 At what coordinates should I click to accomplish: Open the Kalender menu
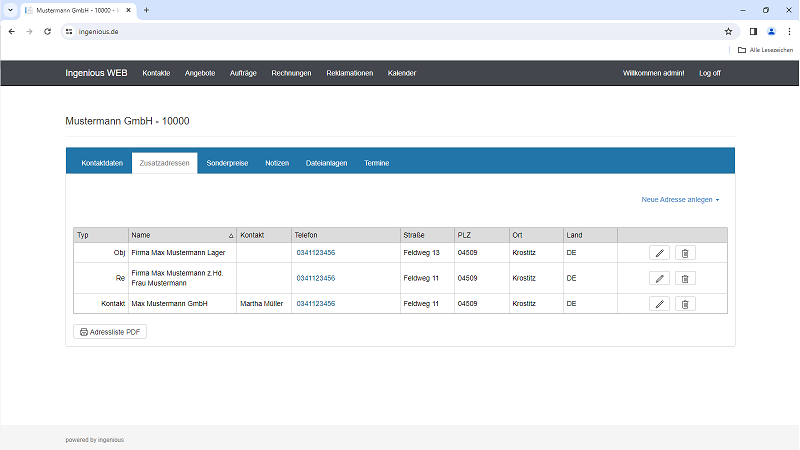[x=402, y=73]
